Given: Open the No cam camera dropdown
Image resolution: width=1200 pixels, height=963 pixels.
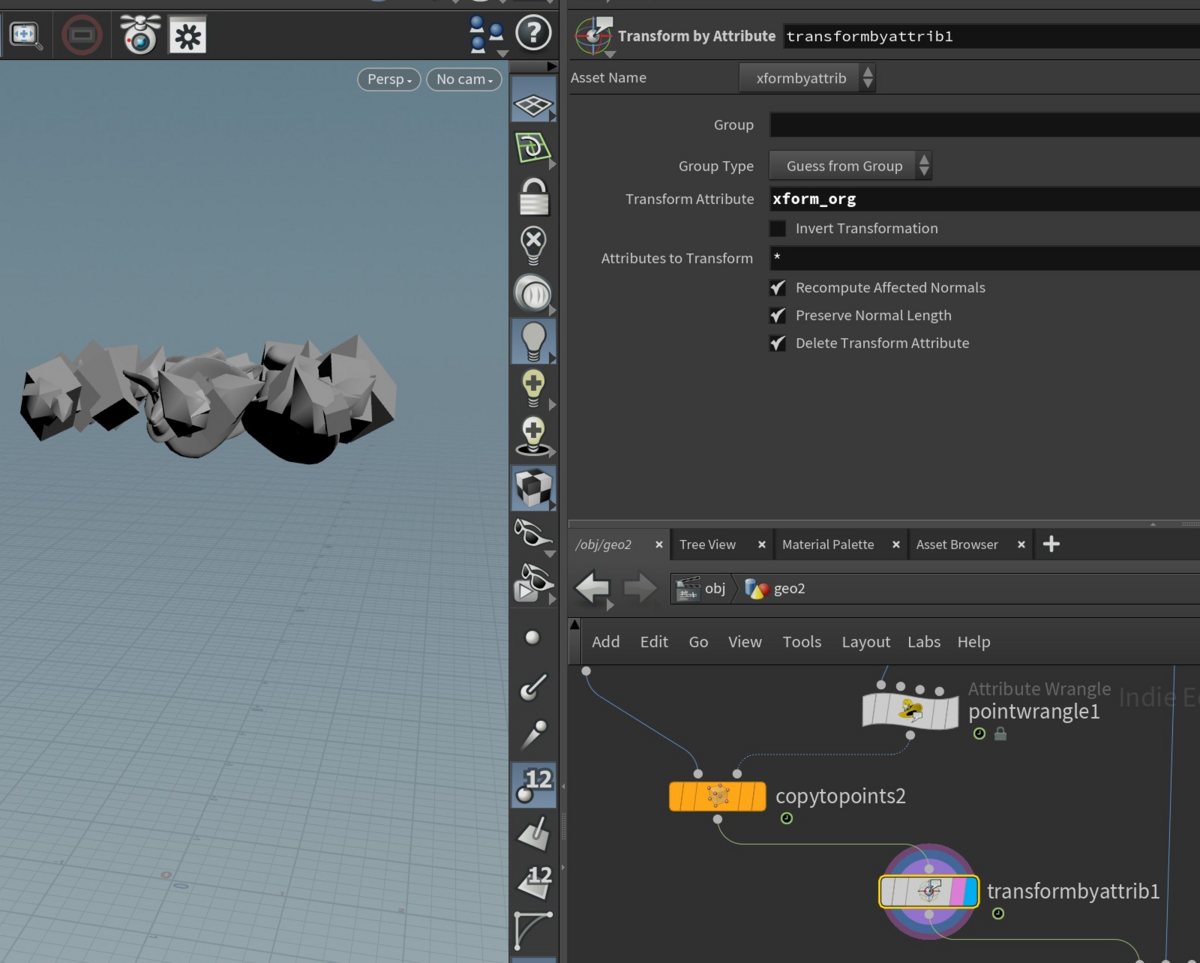Looking at the screenshot, I should (x=464, y=79).
